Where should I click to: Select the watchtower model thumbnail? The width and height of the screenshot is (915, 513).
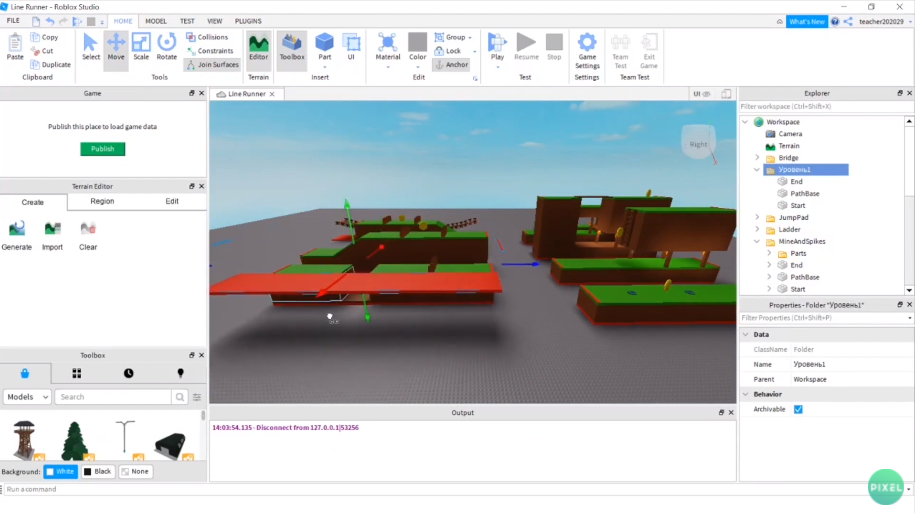tap(25, 439)
